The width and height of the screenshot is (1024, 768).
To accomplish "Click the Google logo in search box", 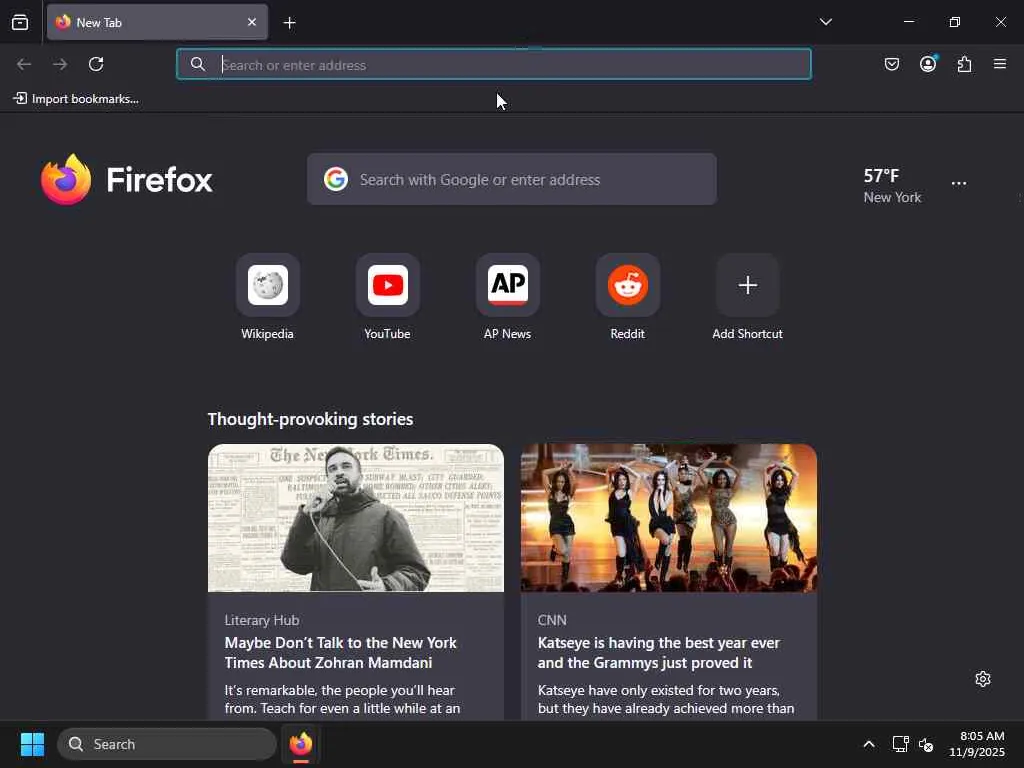I will (x=336, y=179).
